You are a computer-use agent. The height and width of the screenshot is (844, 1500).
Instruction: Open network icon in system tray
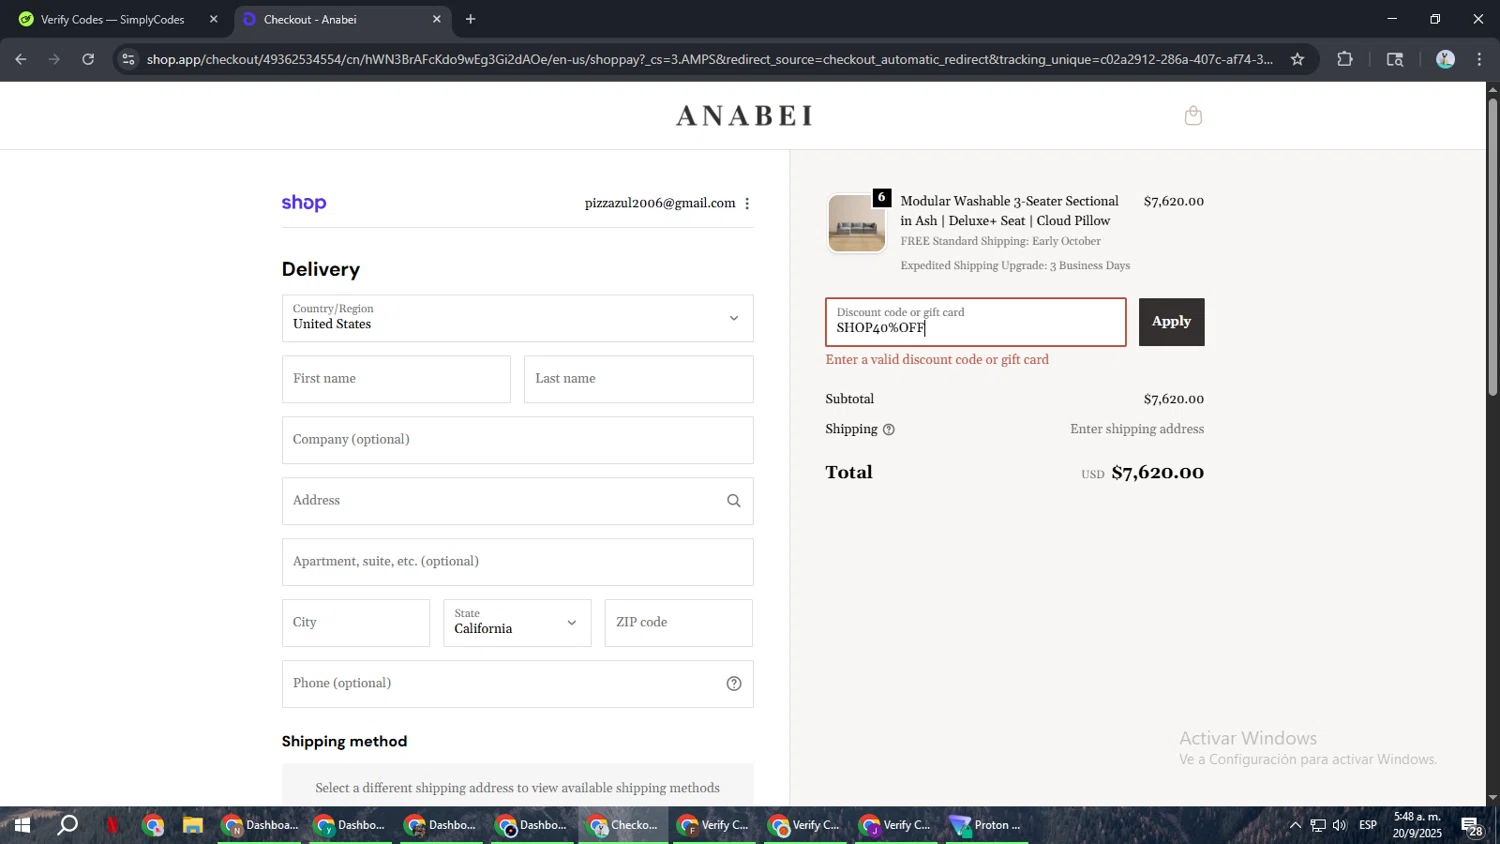tap(1318, 826)
